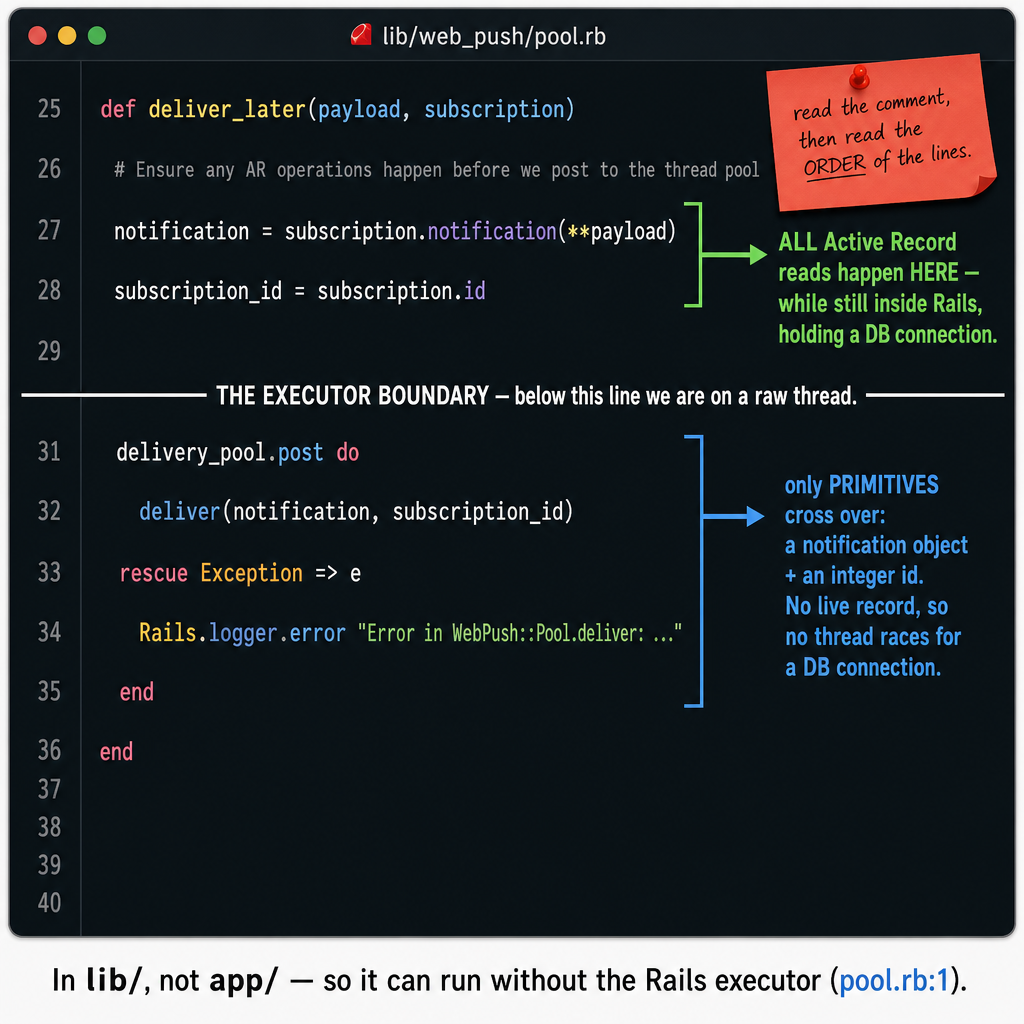This screenshot has height=1024, width=1024.
Task: Click the 'do' keyword on line 31
Action: [x=347, y=453]
